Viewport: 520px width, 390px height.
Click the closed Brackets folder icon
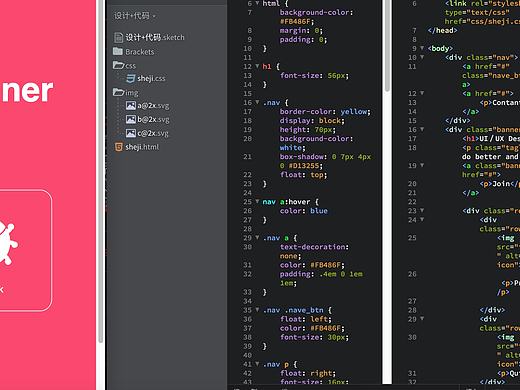118,51
